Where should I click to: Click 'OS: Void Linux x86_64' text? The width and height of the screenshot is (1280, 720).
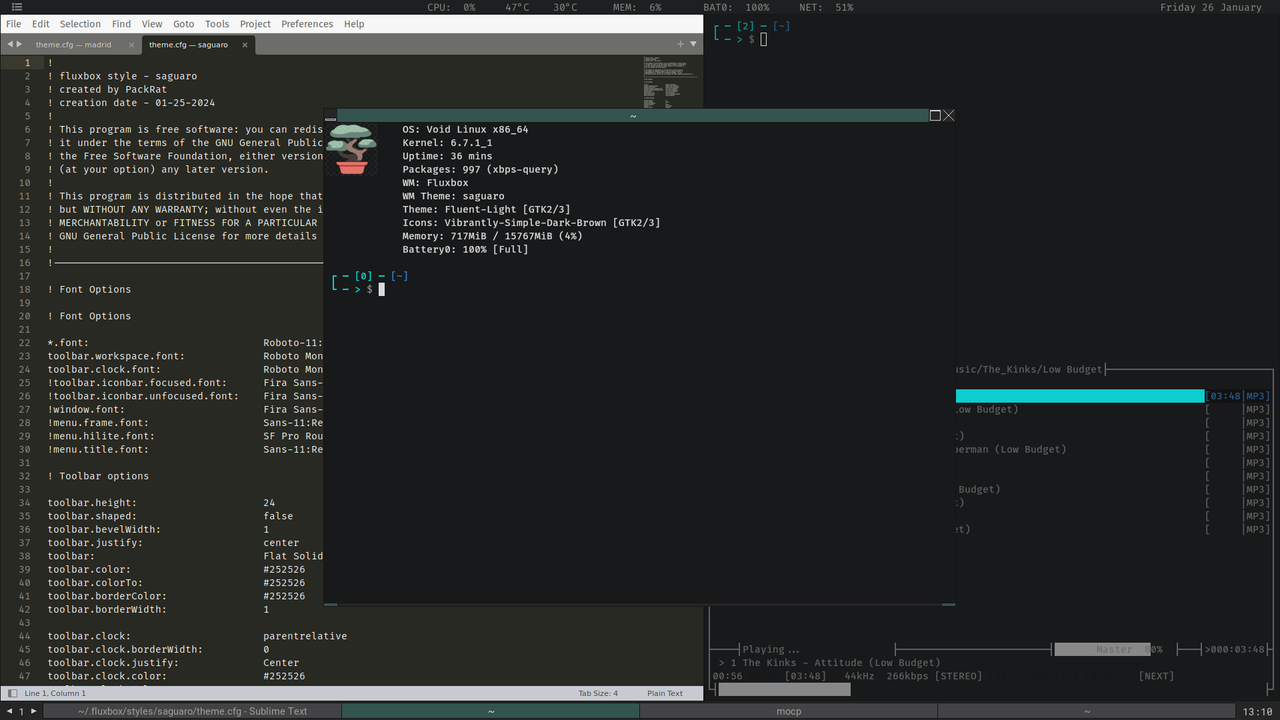tap(465, 129)
